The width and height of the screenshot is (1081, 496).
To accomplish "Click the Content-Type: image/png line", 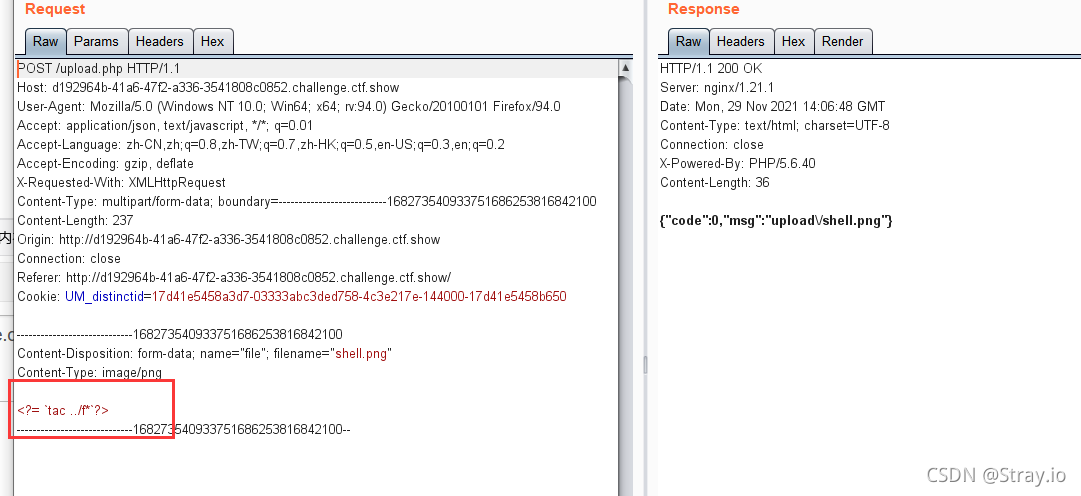I will click(x=90, y=373).
